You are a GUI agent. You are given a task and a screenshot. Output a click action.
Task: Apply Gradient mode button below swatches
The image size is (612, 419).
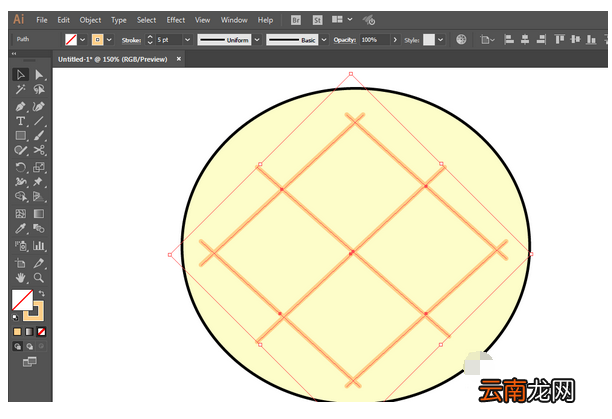[x=29, y=332]
